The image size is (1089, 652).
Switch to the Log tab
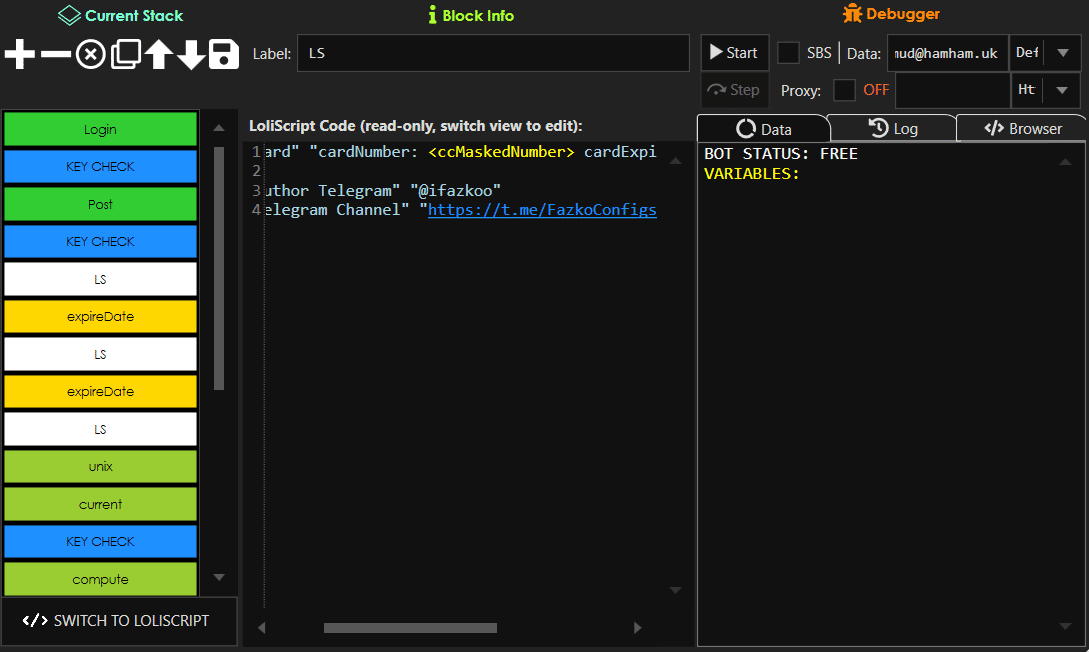893,127
